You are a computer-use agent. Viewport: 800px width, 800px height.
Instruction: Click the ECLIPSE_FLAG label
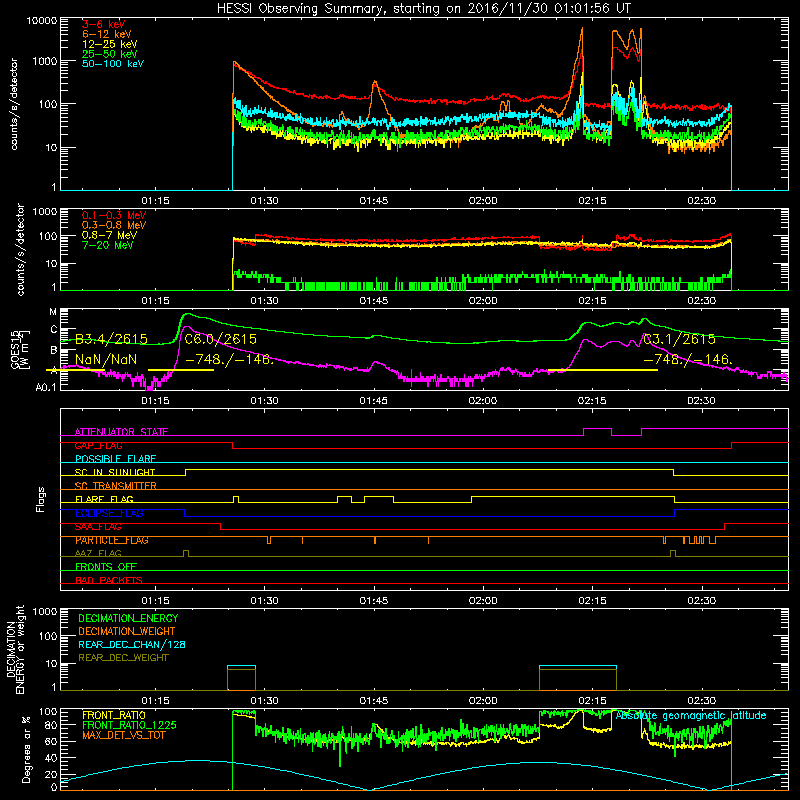[109, 513]
